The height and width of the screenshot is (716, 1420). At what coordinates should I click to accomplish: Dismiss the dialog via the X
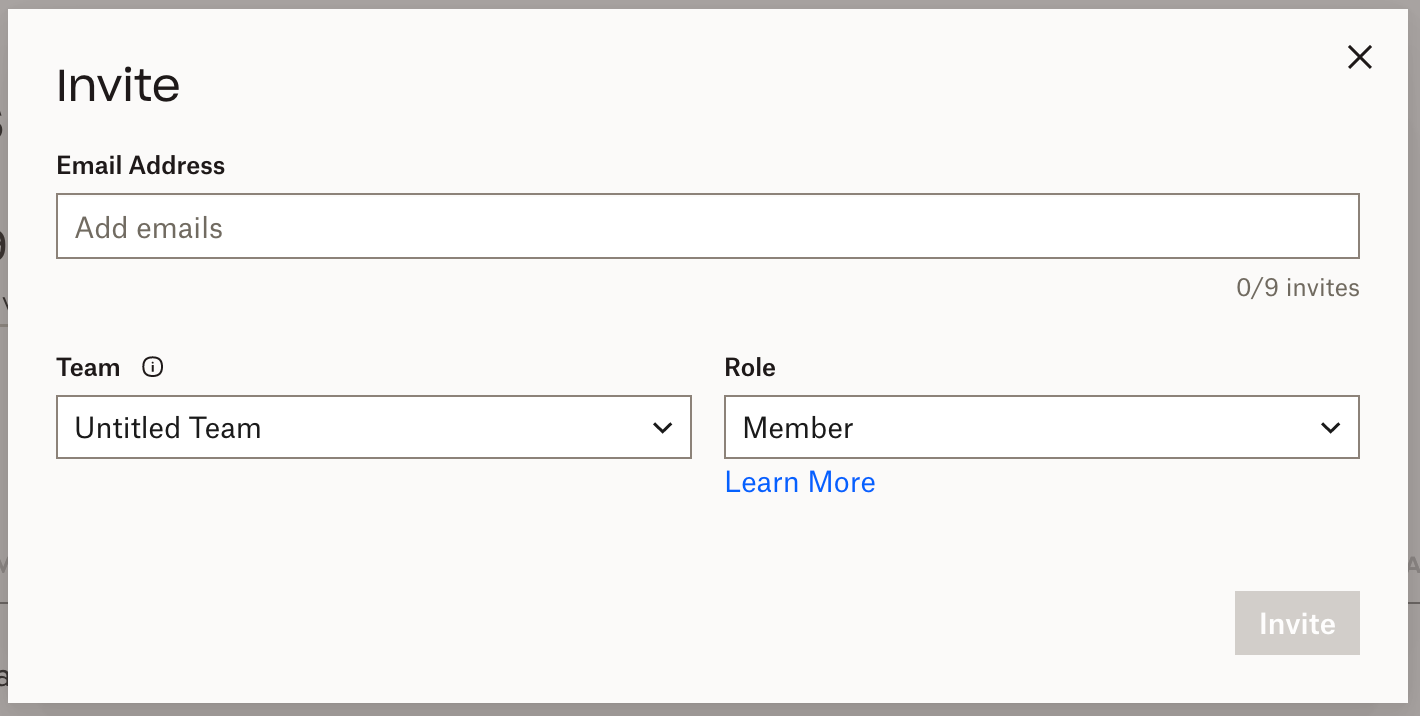[1360, 57]
